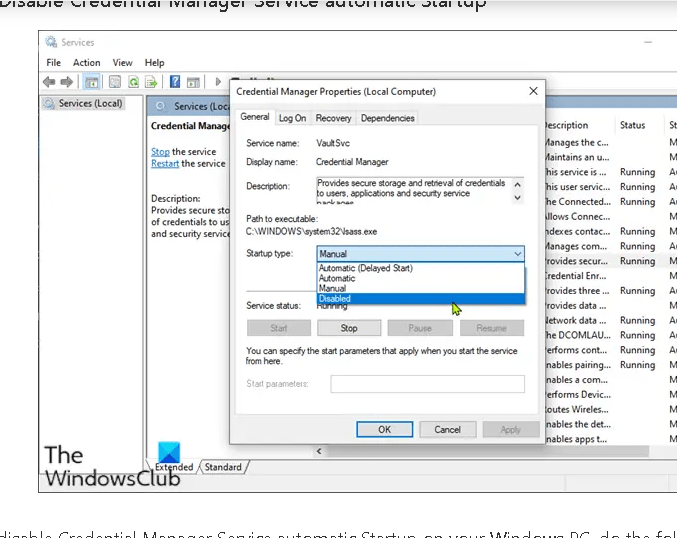Click the Export List toolbar icon
The image size is (677, 538).
151,82
